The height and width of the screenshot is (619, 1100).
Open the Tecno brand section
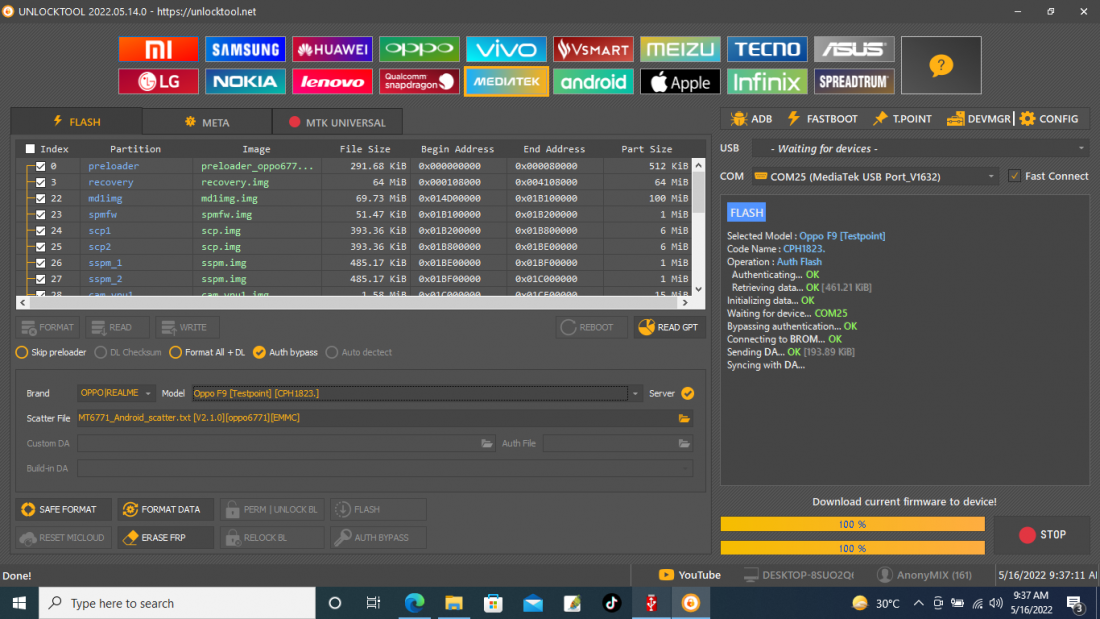click(x=767, y=49)
